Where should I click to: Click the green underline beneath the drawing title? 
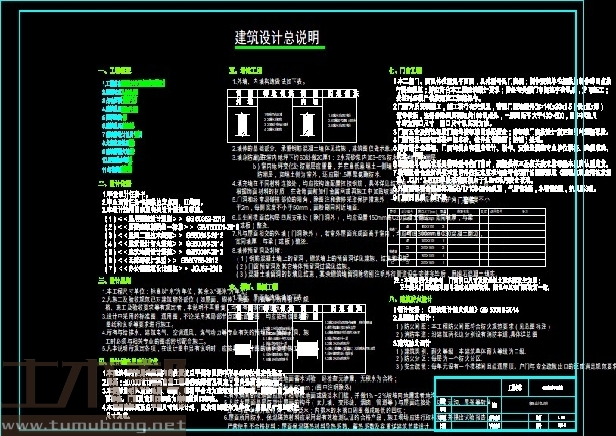point(276,49)
